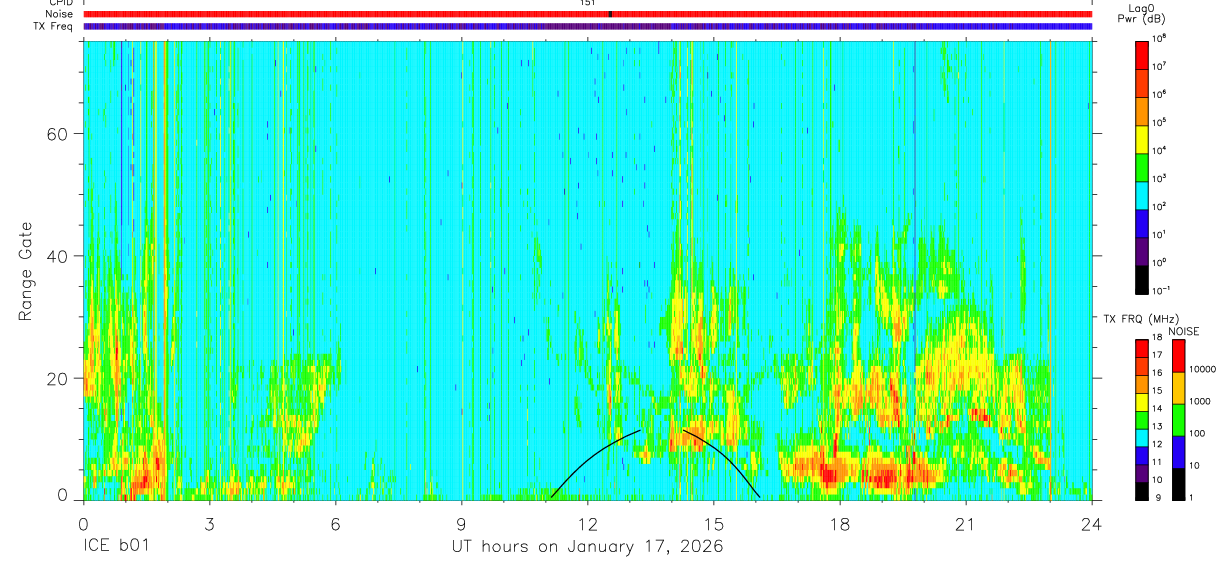
Task: Click x-axis tick label 3
Action: [x=210, y=523]
